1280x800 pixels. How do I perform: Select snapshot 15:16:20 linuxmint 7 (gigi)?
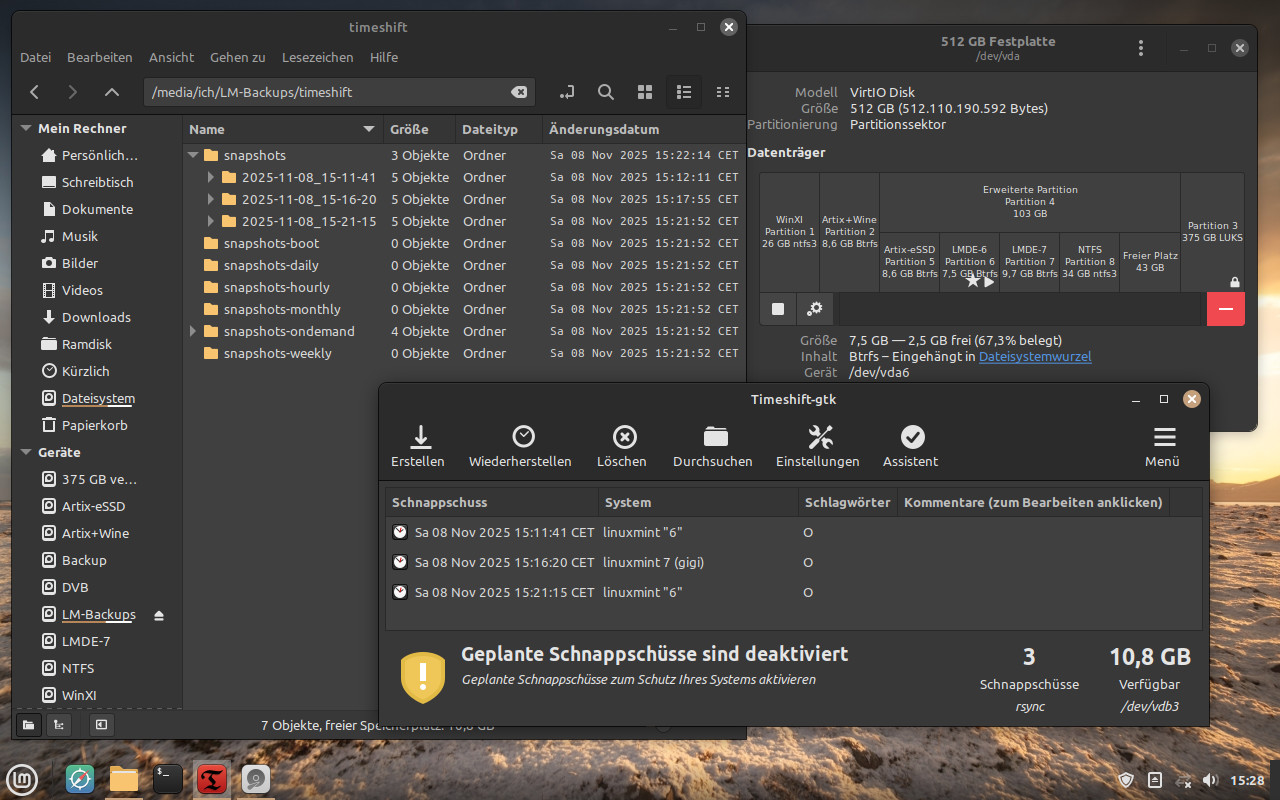point(794,562)
